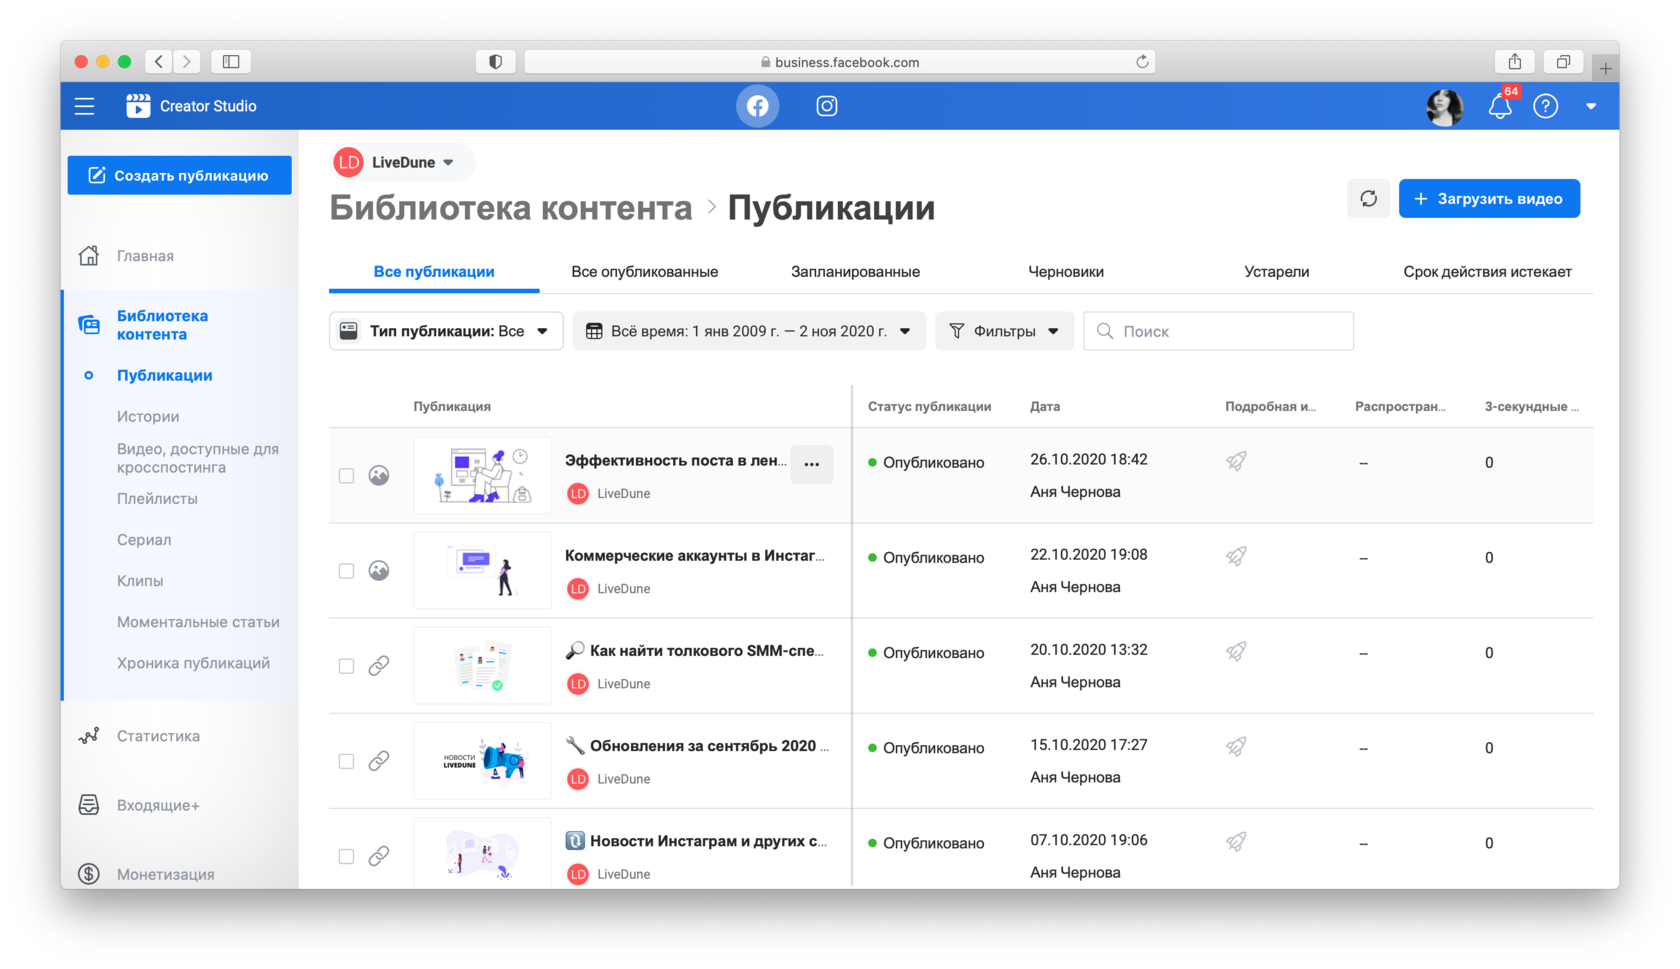This screenshot has width=1680, height=969.
Task: Open the Всё время date range dropdown
Action: [748, 331]
